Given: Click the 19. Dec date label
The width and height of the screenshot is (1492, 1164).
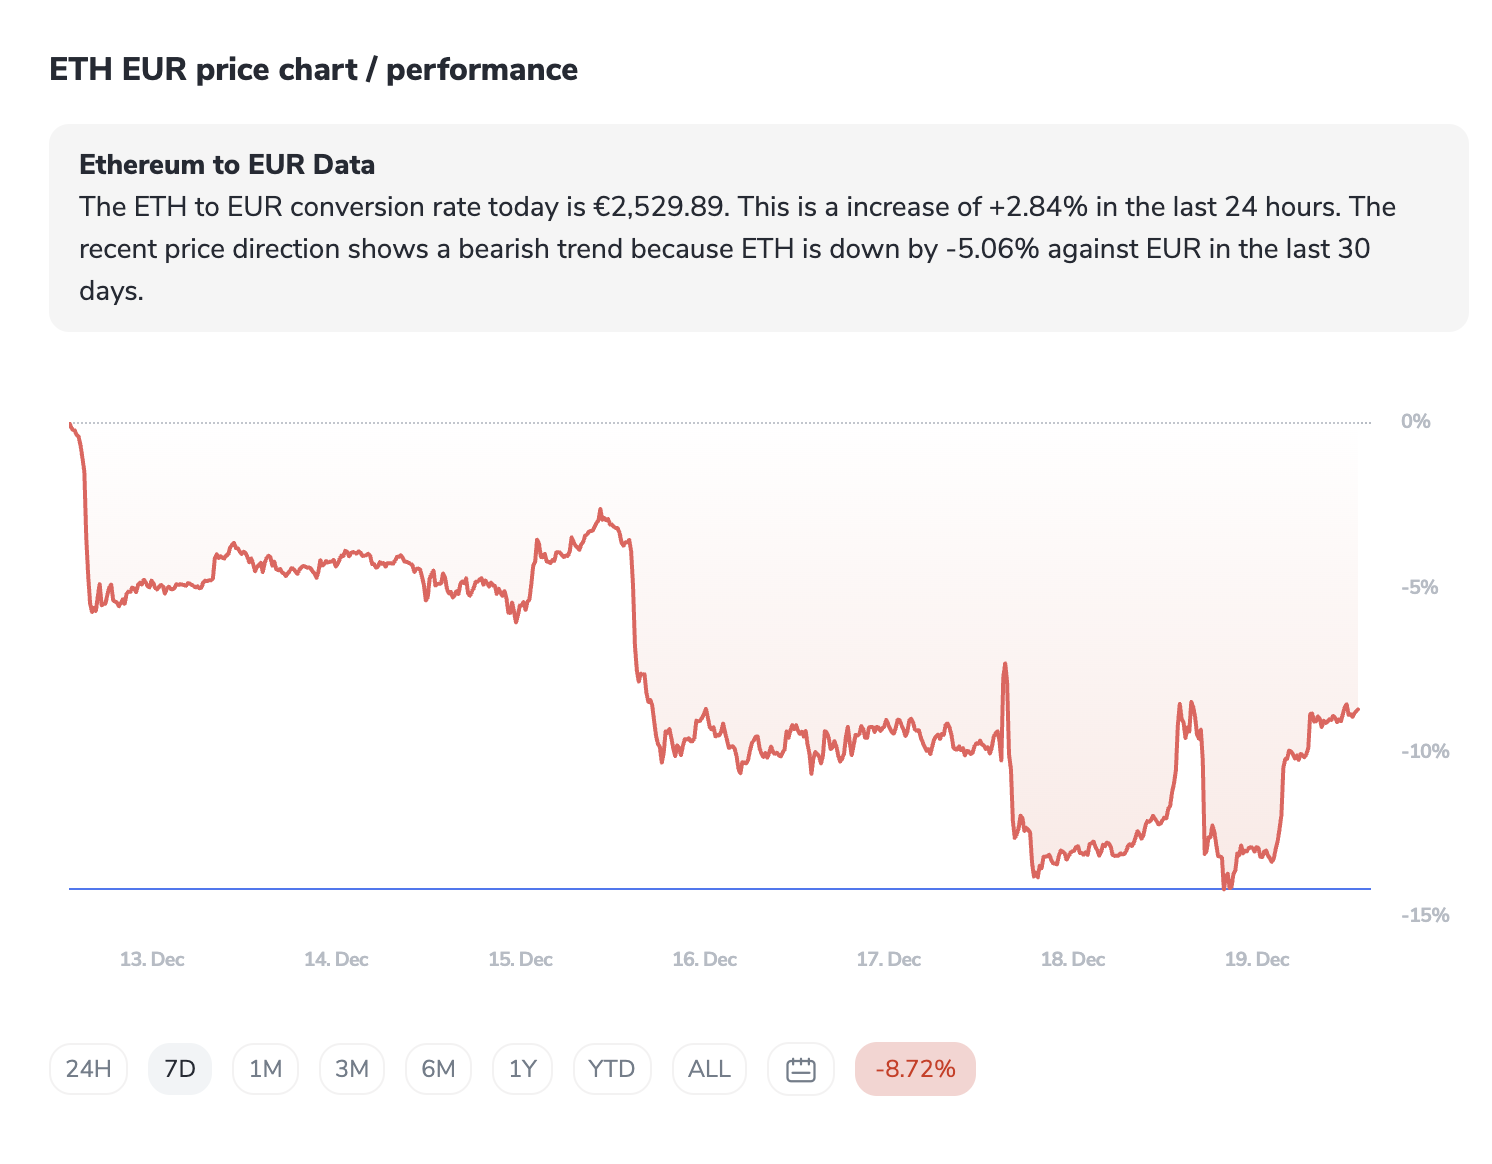Looking at the screenshot, I should (1257, 959).
